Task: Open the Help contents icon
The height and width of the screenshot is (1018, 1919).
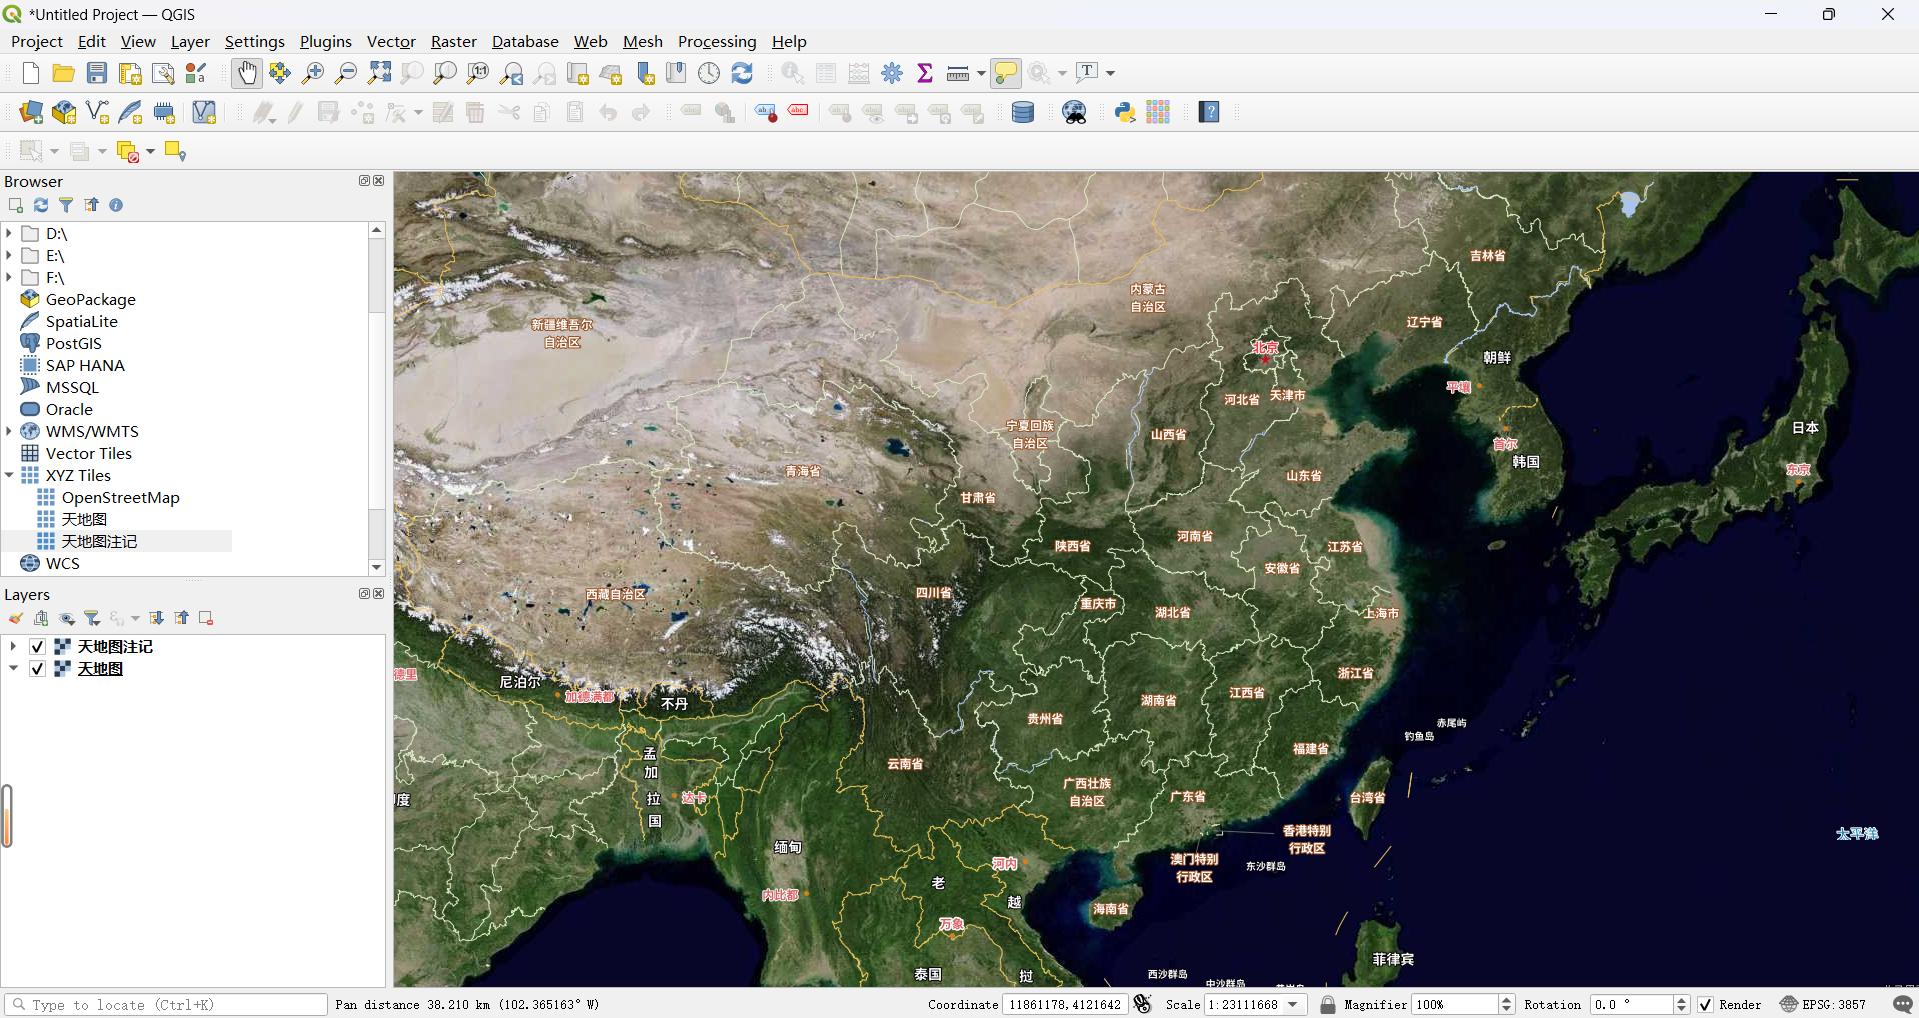Action: click(1209, 112)
